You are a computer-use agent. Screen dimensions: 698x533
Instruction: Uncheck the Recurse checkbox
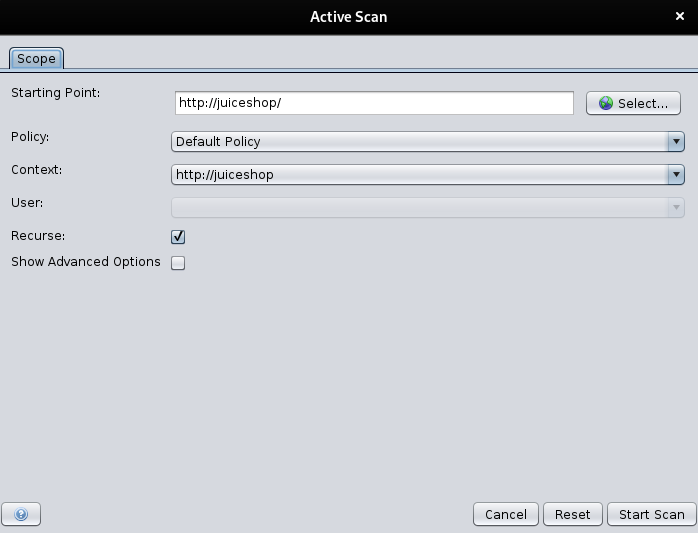coord(178,236)
